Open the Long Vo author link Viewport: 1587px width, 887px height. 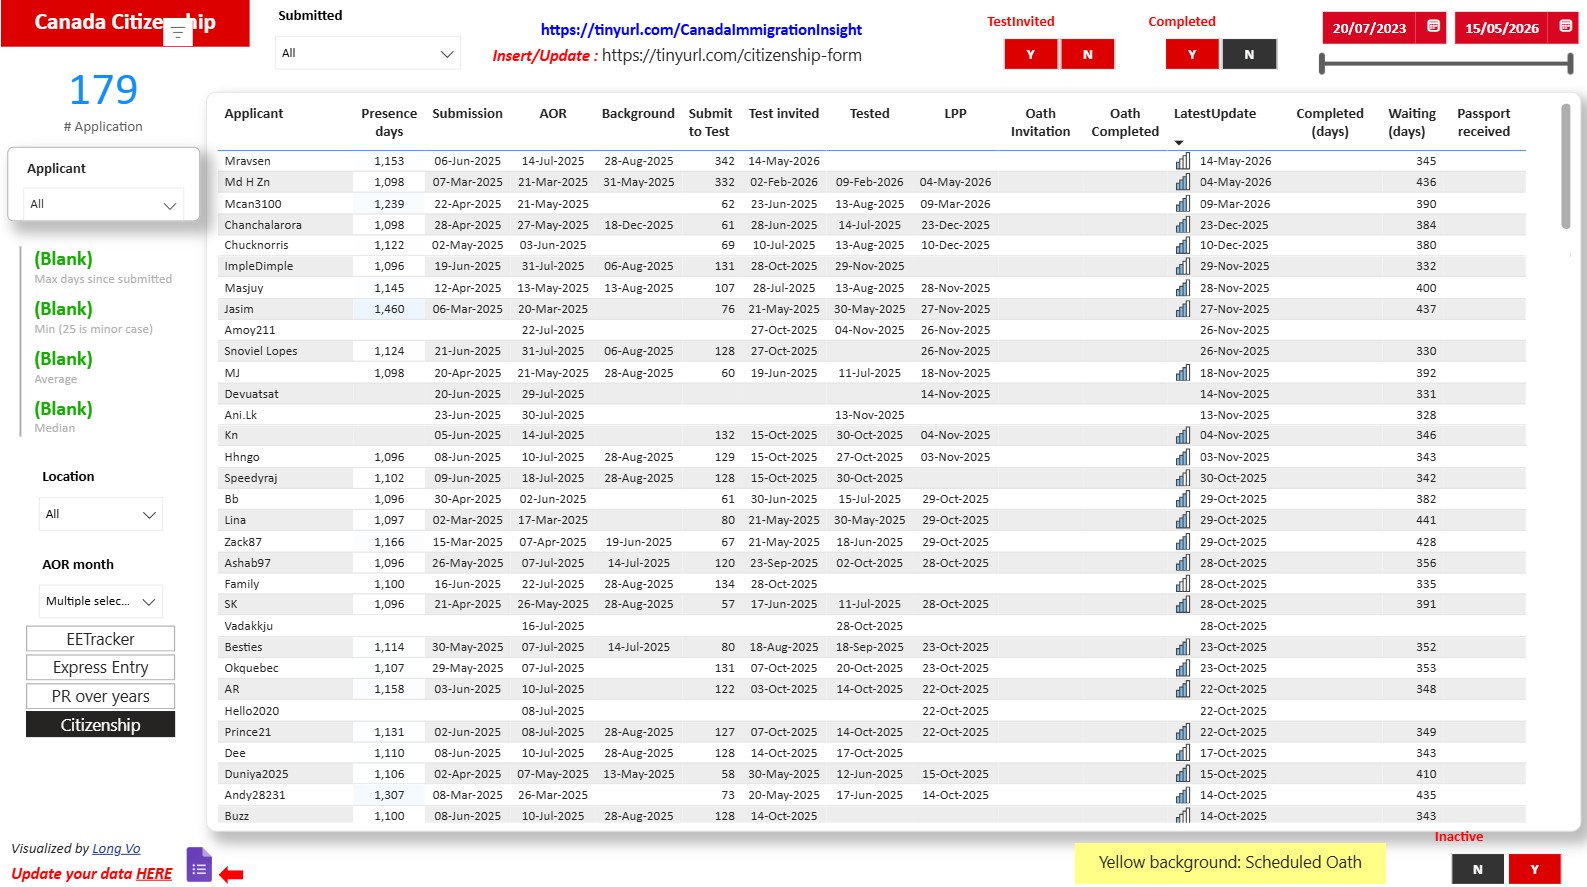pyautogui.click(x=116, y=848)
